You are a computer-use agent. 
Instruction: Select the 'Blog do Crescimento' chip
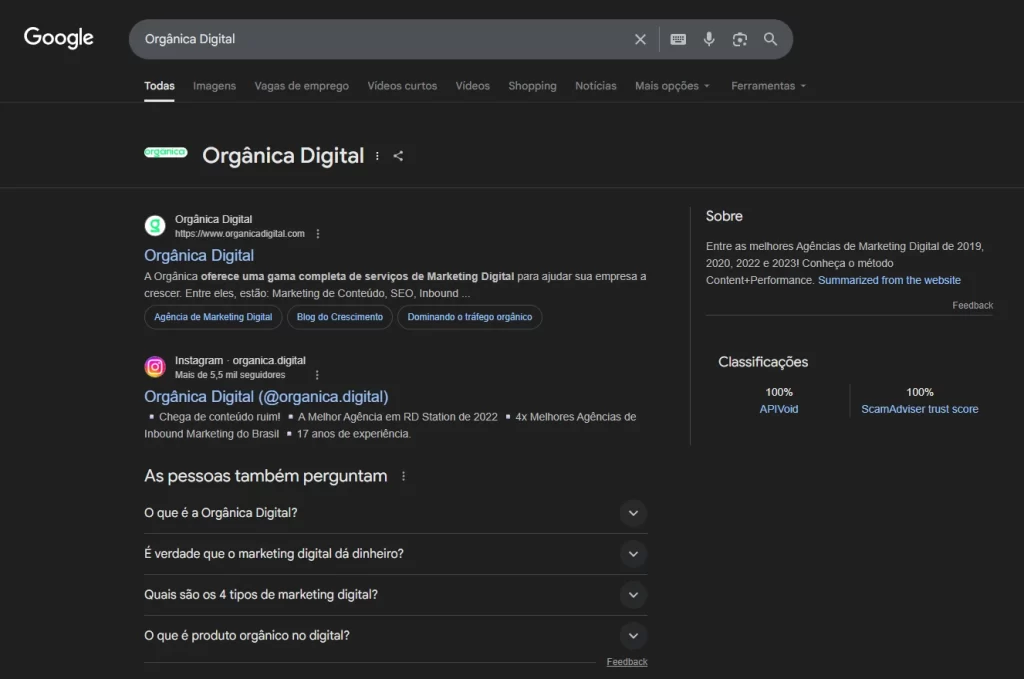(341, 317)
